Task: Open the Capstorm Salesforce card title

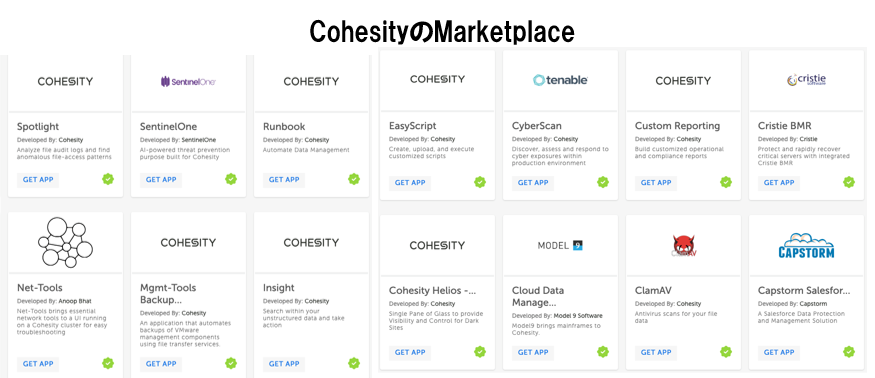Action: click(804, 291)
